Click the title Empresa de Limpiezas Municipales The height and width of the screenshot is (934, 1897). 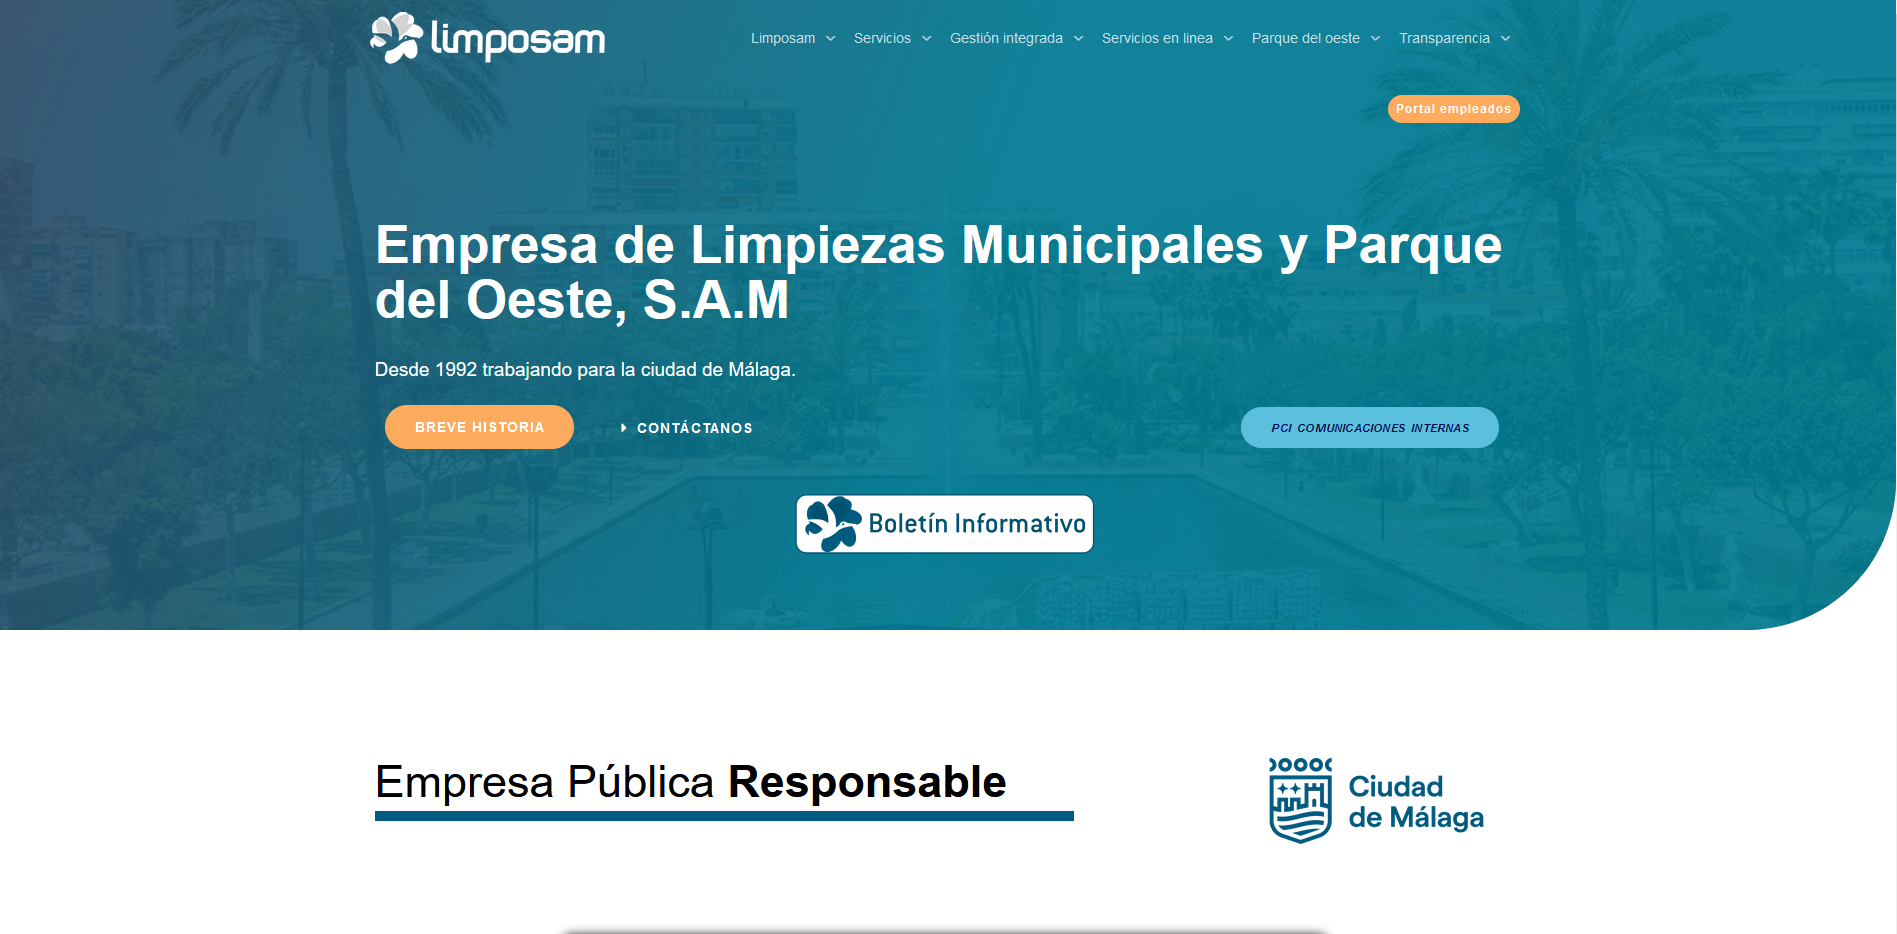click(938, 272)
